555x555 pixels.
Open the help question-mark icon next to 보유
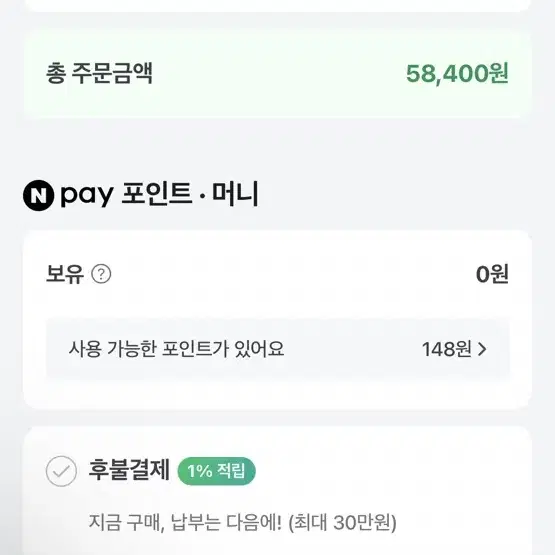click(101, 274)
